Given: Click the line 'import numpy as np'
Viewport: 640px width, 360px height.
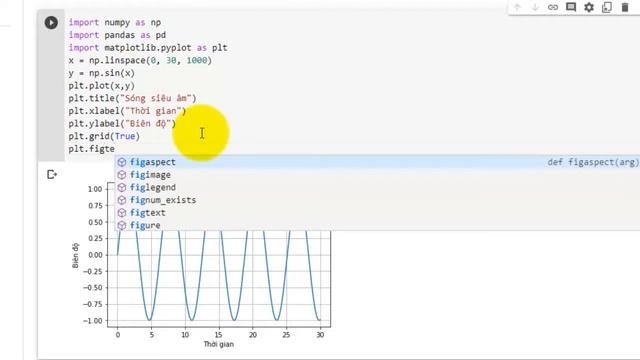Looking at the screenshot, I should (115, 22).
